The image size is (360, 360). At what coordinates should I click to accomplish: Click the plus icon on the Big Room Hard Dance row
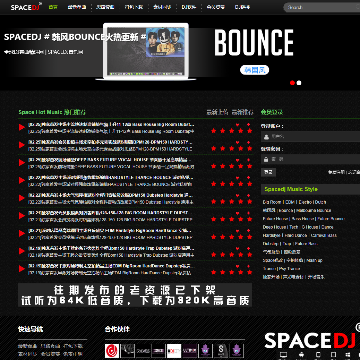(x=248, y=266)
